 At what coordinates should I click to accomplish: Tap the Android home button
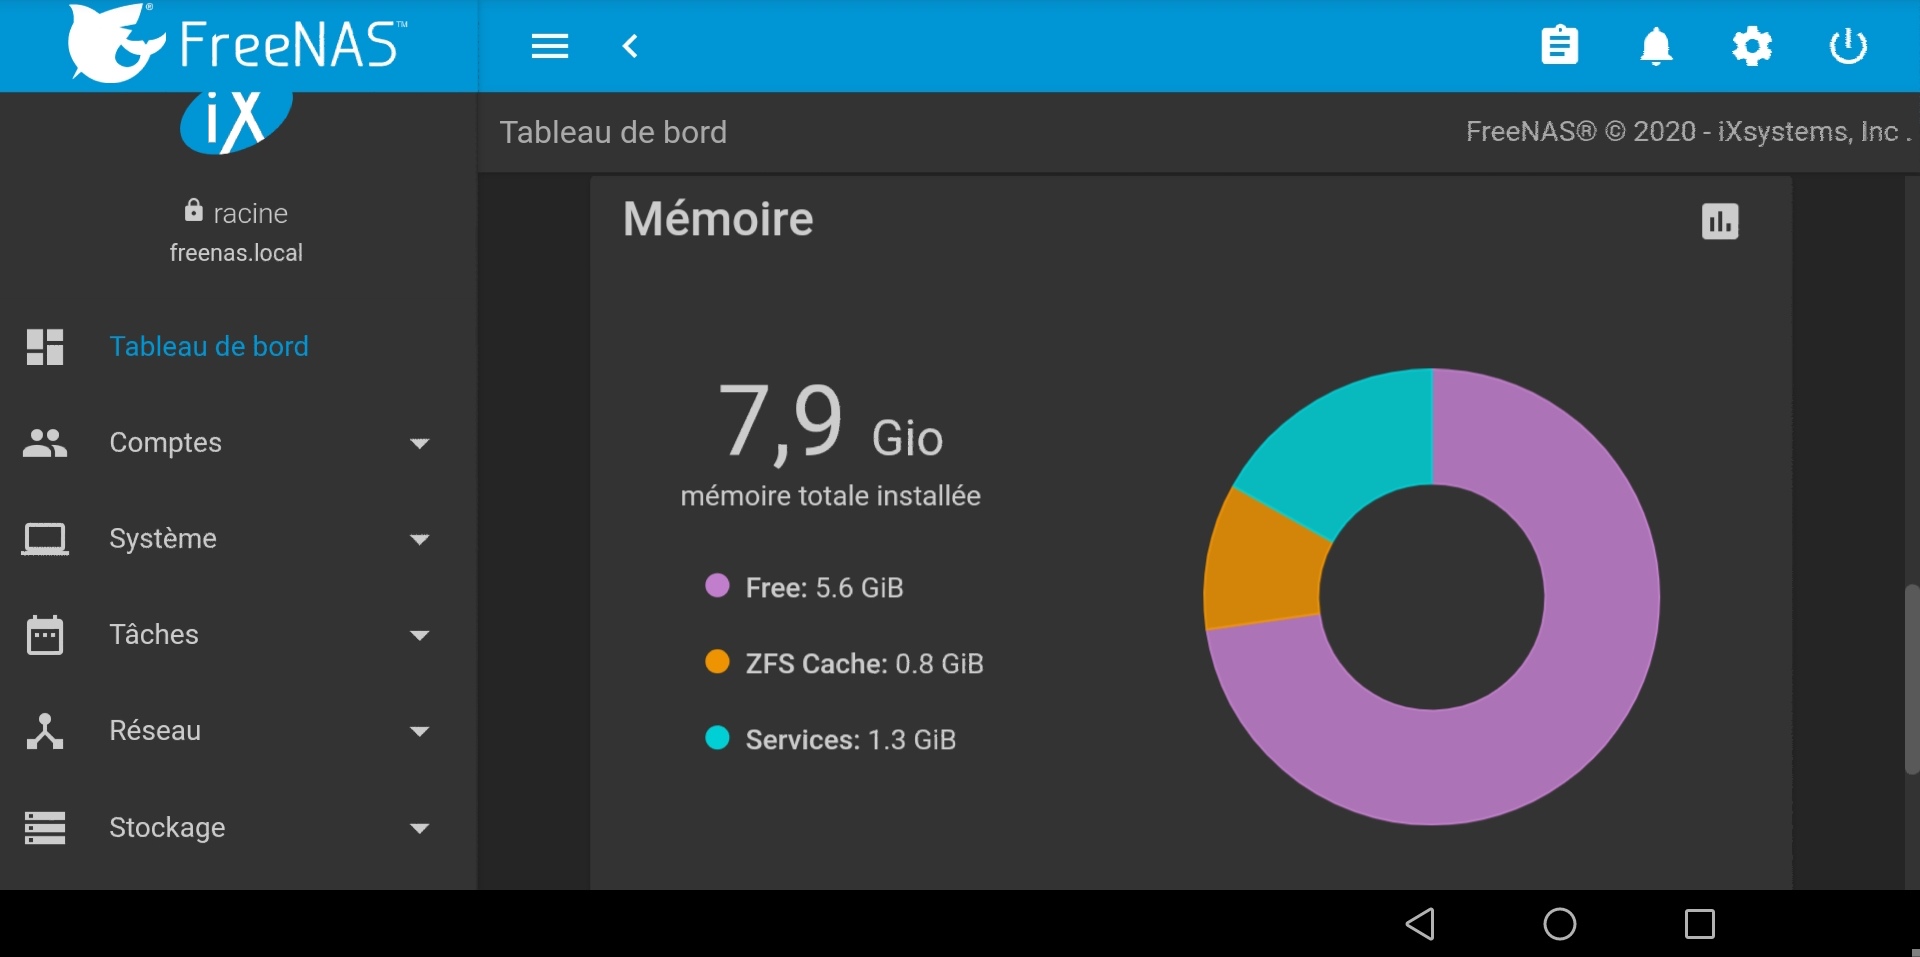pyautogui.click(x=1560, y=923)
